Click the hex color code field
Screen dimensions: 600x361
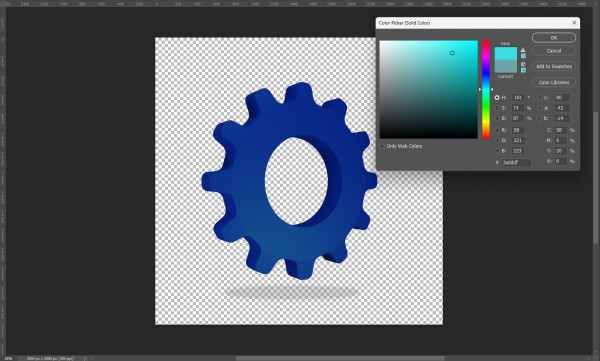[x=516, y=162]
